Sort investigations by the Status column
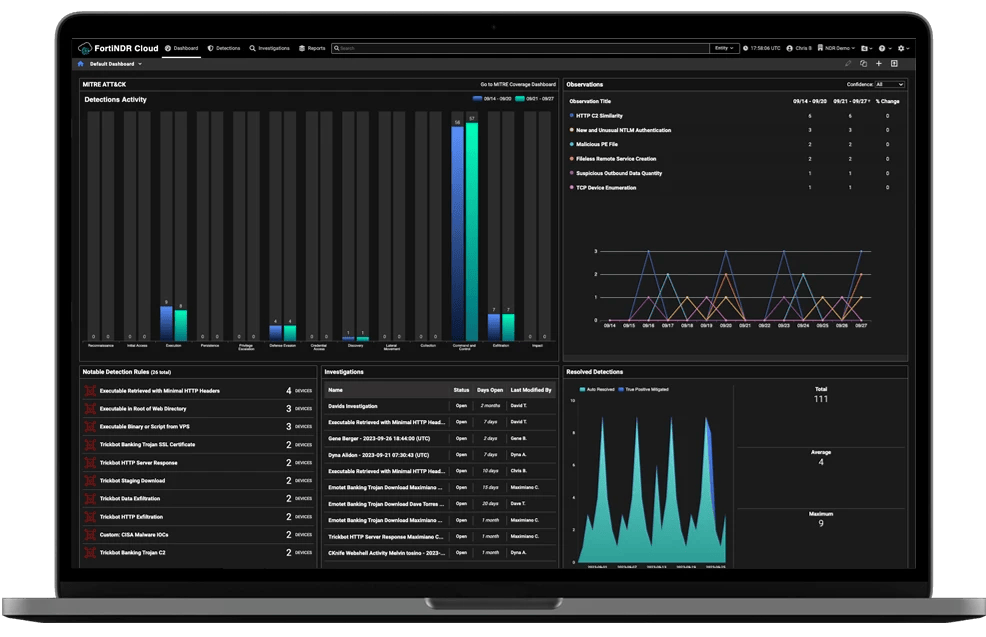 coord(461,391)
